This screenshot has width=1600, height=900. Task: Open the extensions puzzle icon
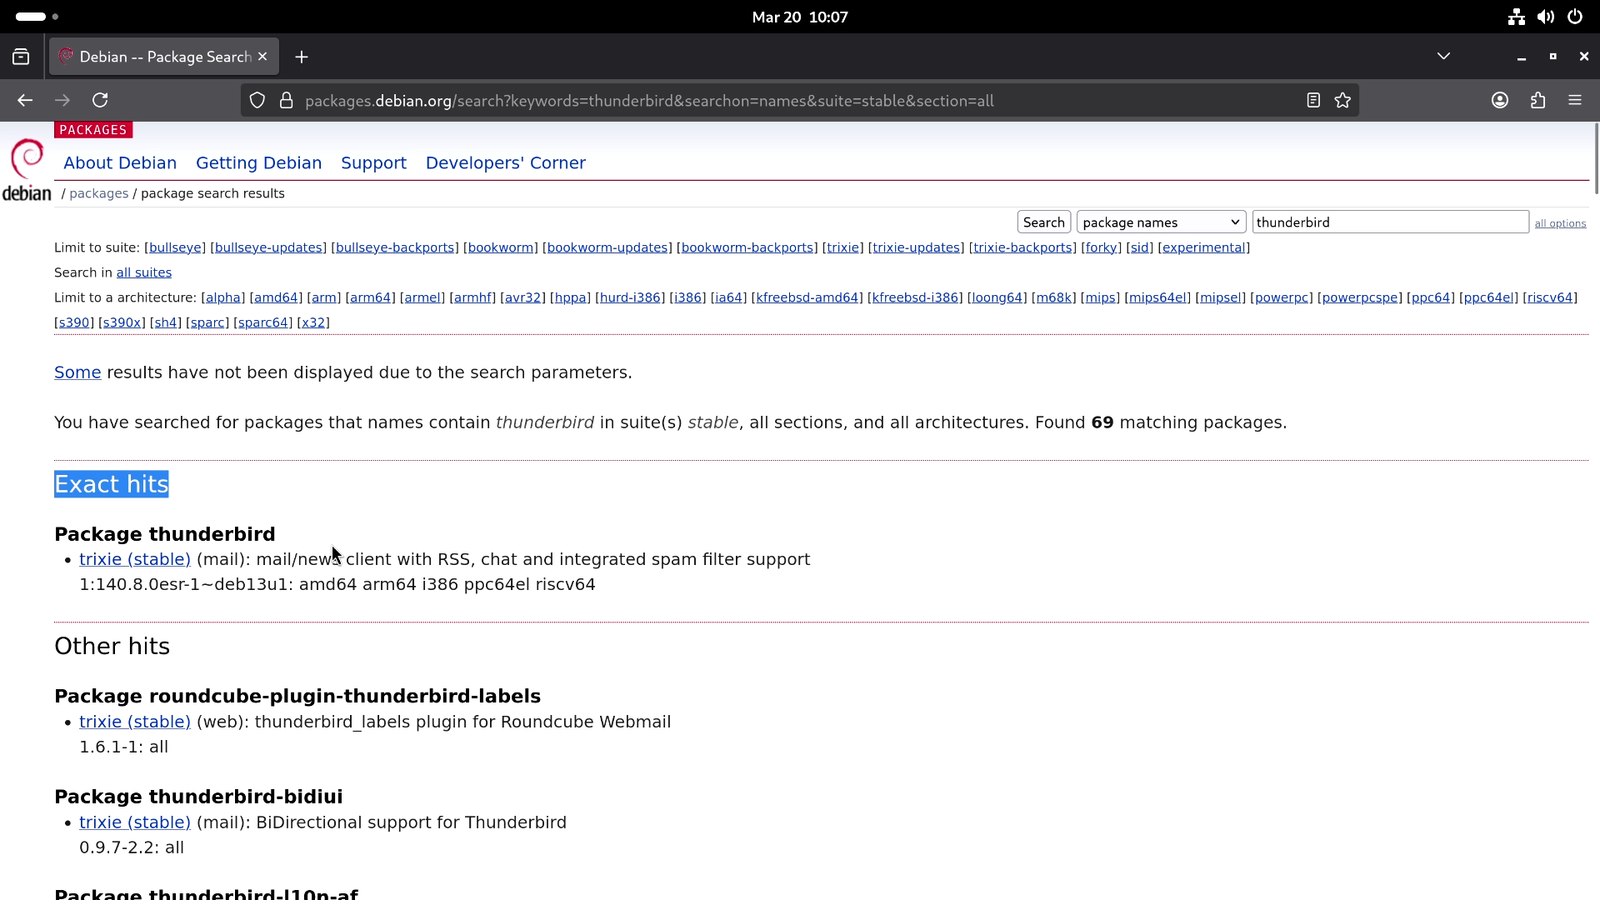pyautogui.click(x=1538, y=100)
